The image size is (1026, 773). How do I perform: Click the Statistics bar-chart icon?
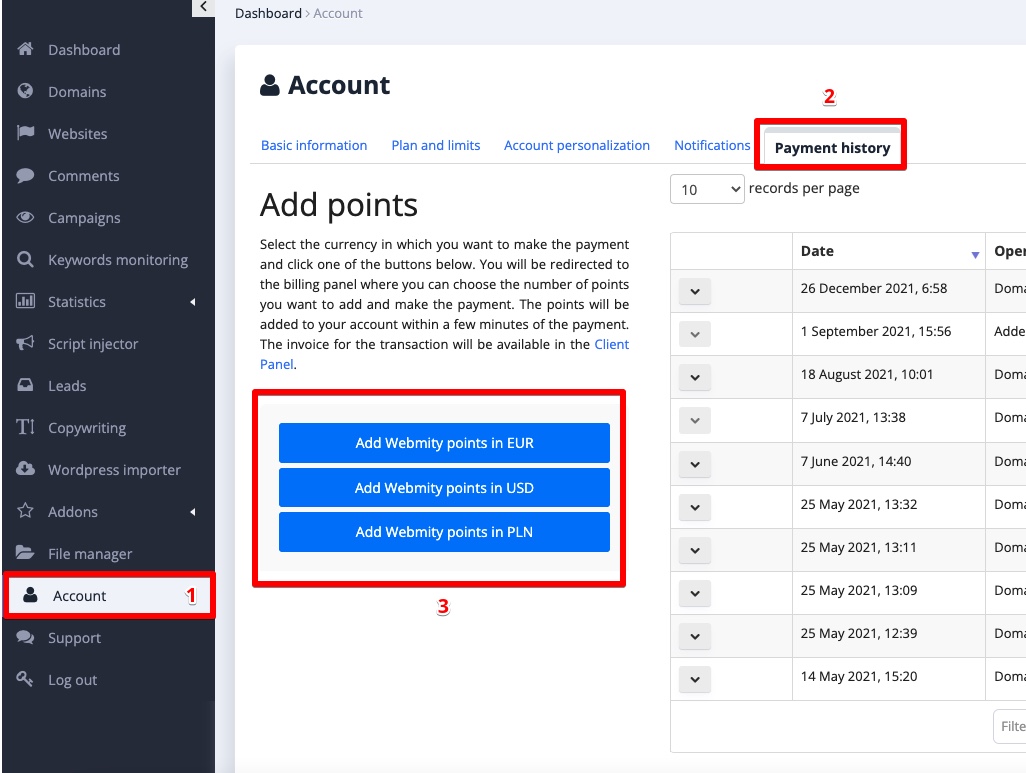[x=28, y=302]
